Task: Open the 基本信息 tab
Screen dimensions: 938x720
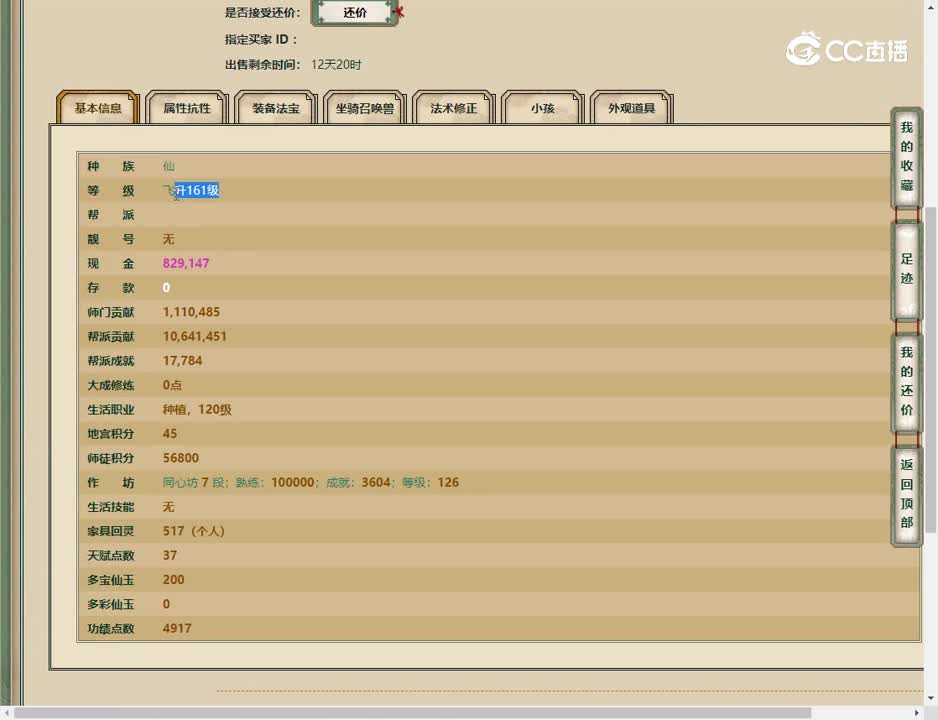Action: pyautogui.click(x=98, y=108)
